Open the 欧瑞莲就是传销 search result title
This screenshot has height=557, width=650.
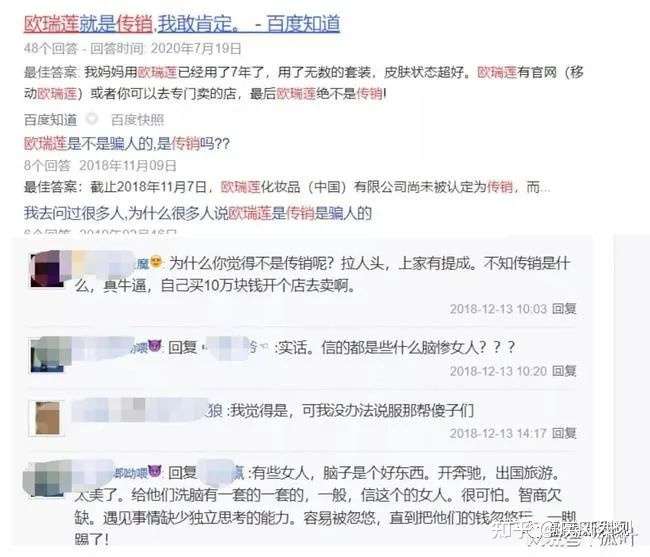(x=182, y=23)
